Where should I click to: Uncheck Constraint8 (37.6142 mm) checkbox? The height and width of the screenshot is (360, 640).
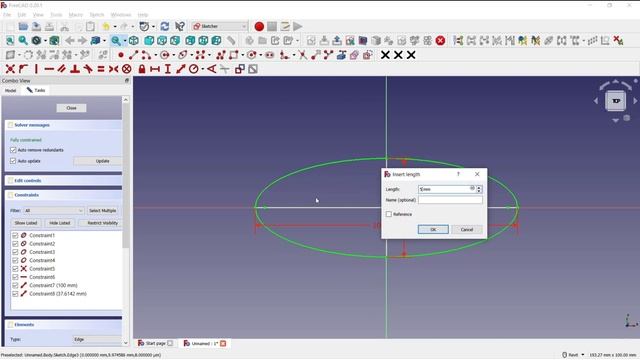click(15, 294)
